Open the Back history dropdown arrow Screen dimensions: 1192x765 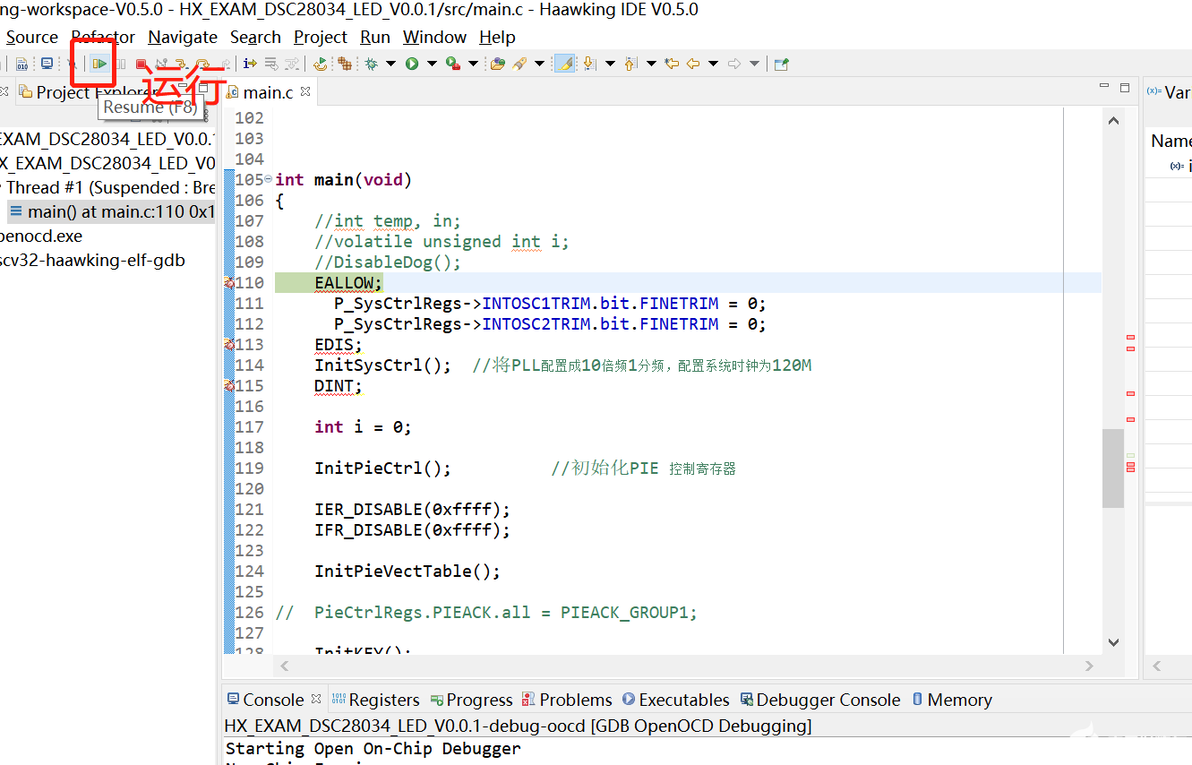click(713, 64)
